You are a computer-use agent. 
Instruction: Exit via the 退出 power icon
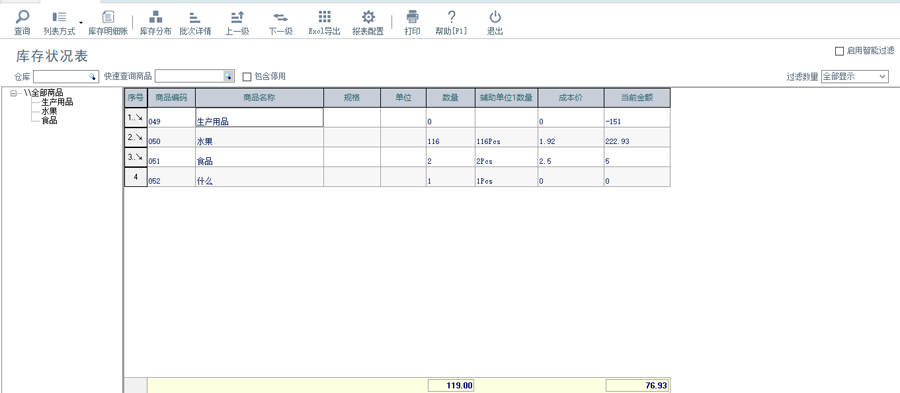coord(495,17)
